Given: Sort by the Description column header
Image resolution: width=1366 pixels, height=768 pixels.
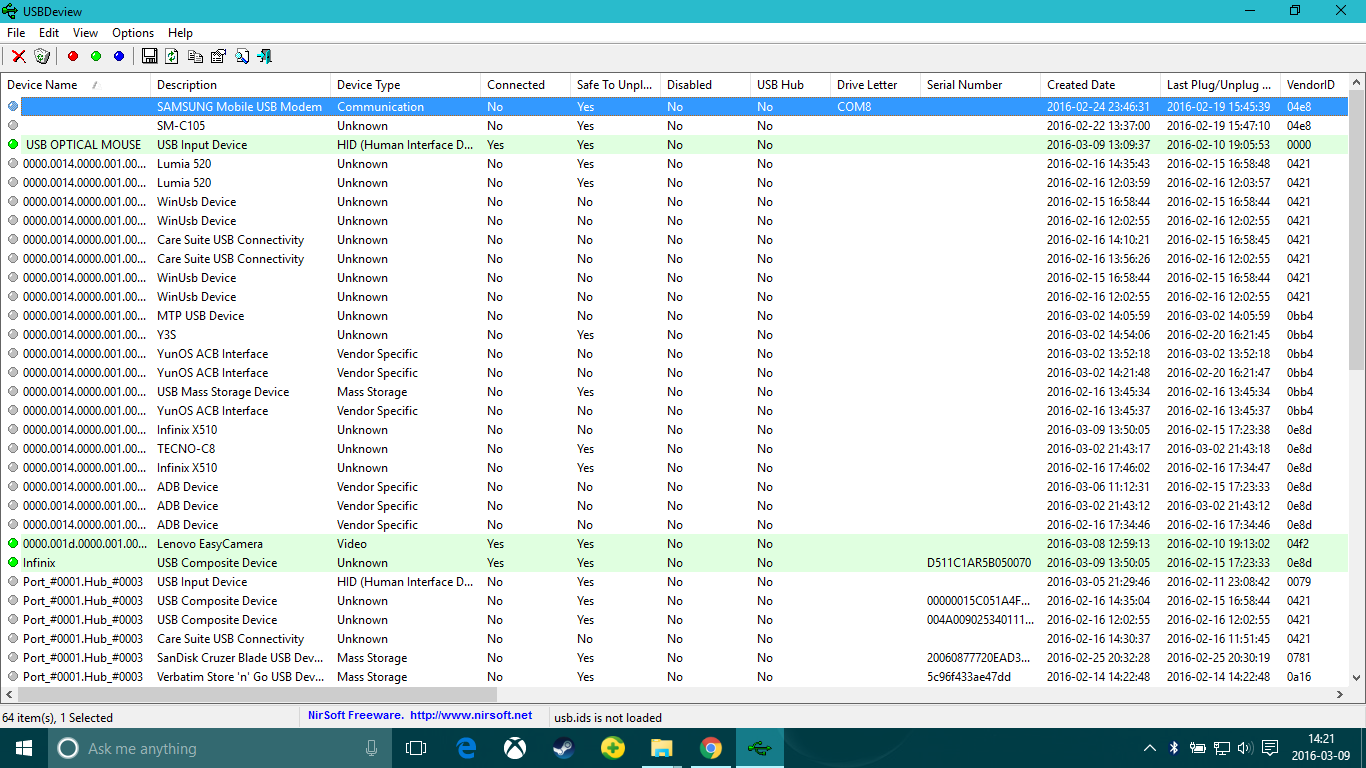Looking at the screenshot, I should tap(241, 85).
